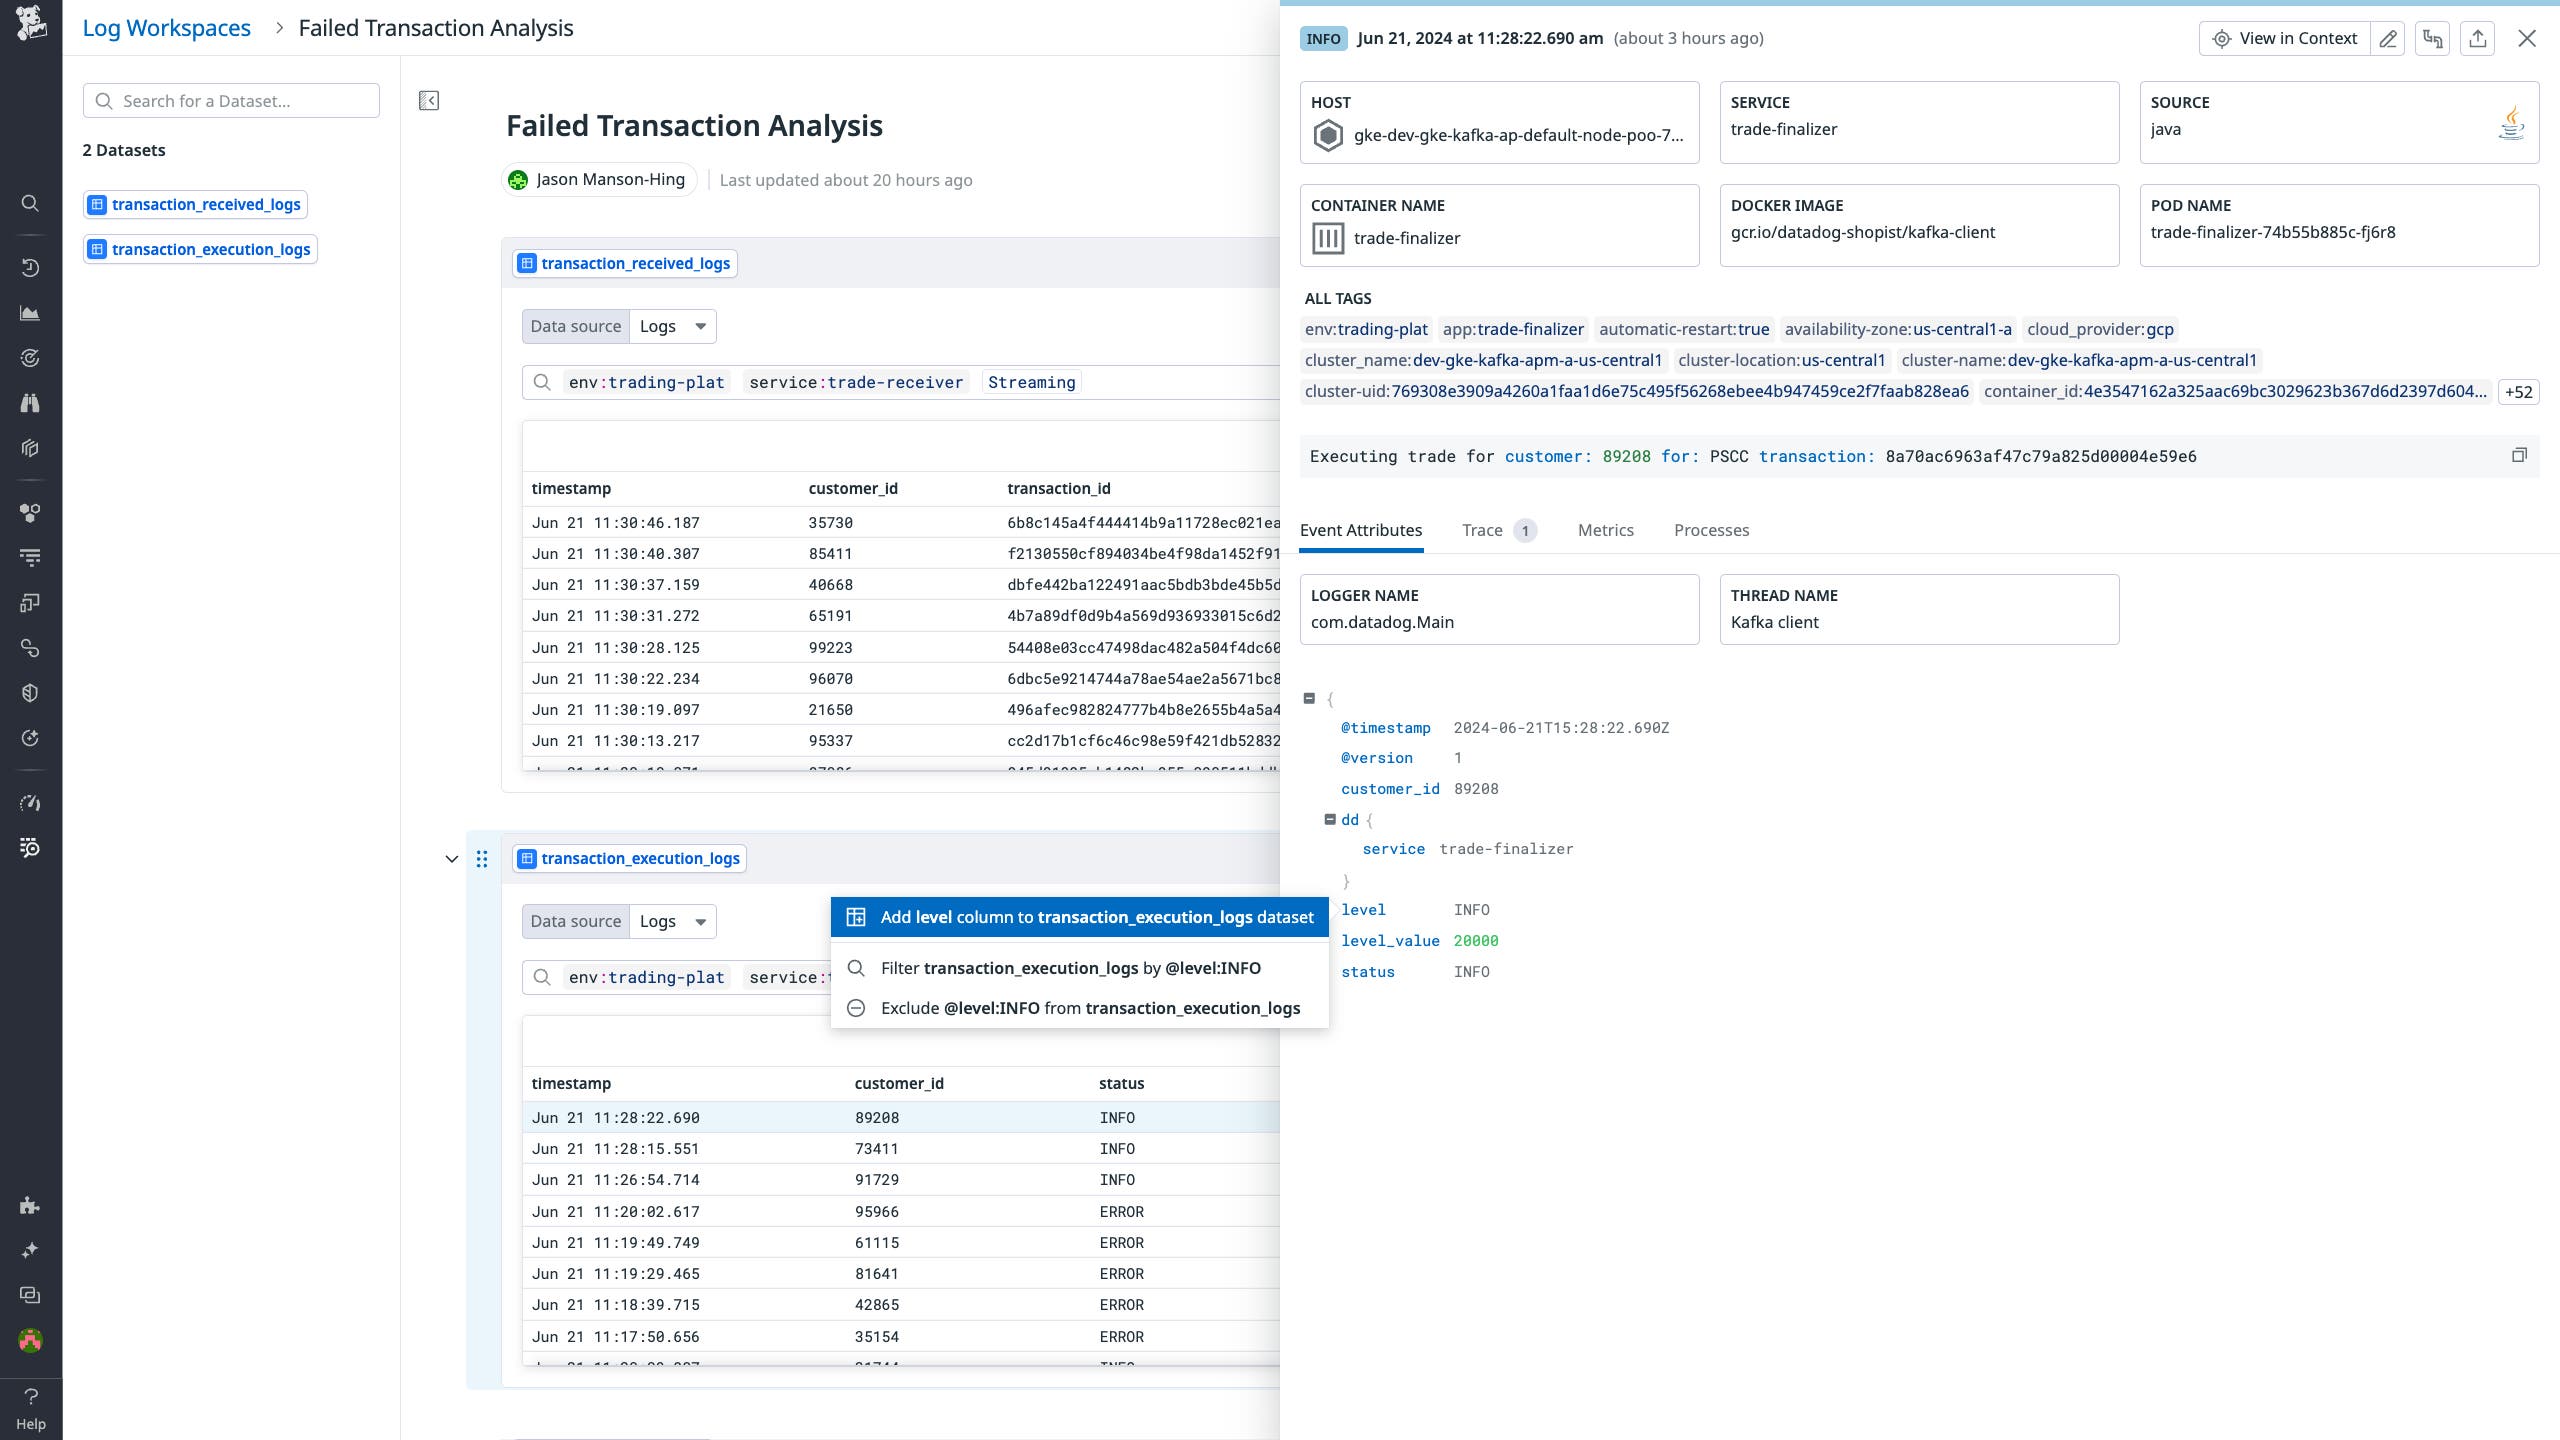The height and width of the screenshot is (1440, 2560).
Task: Open the Log Workspaces breadcrumb link
Action: click(166, 27)
